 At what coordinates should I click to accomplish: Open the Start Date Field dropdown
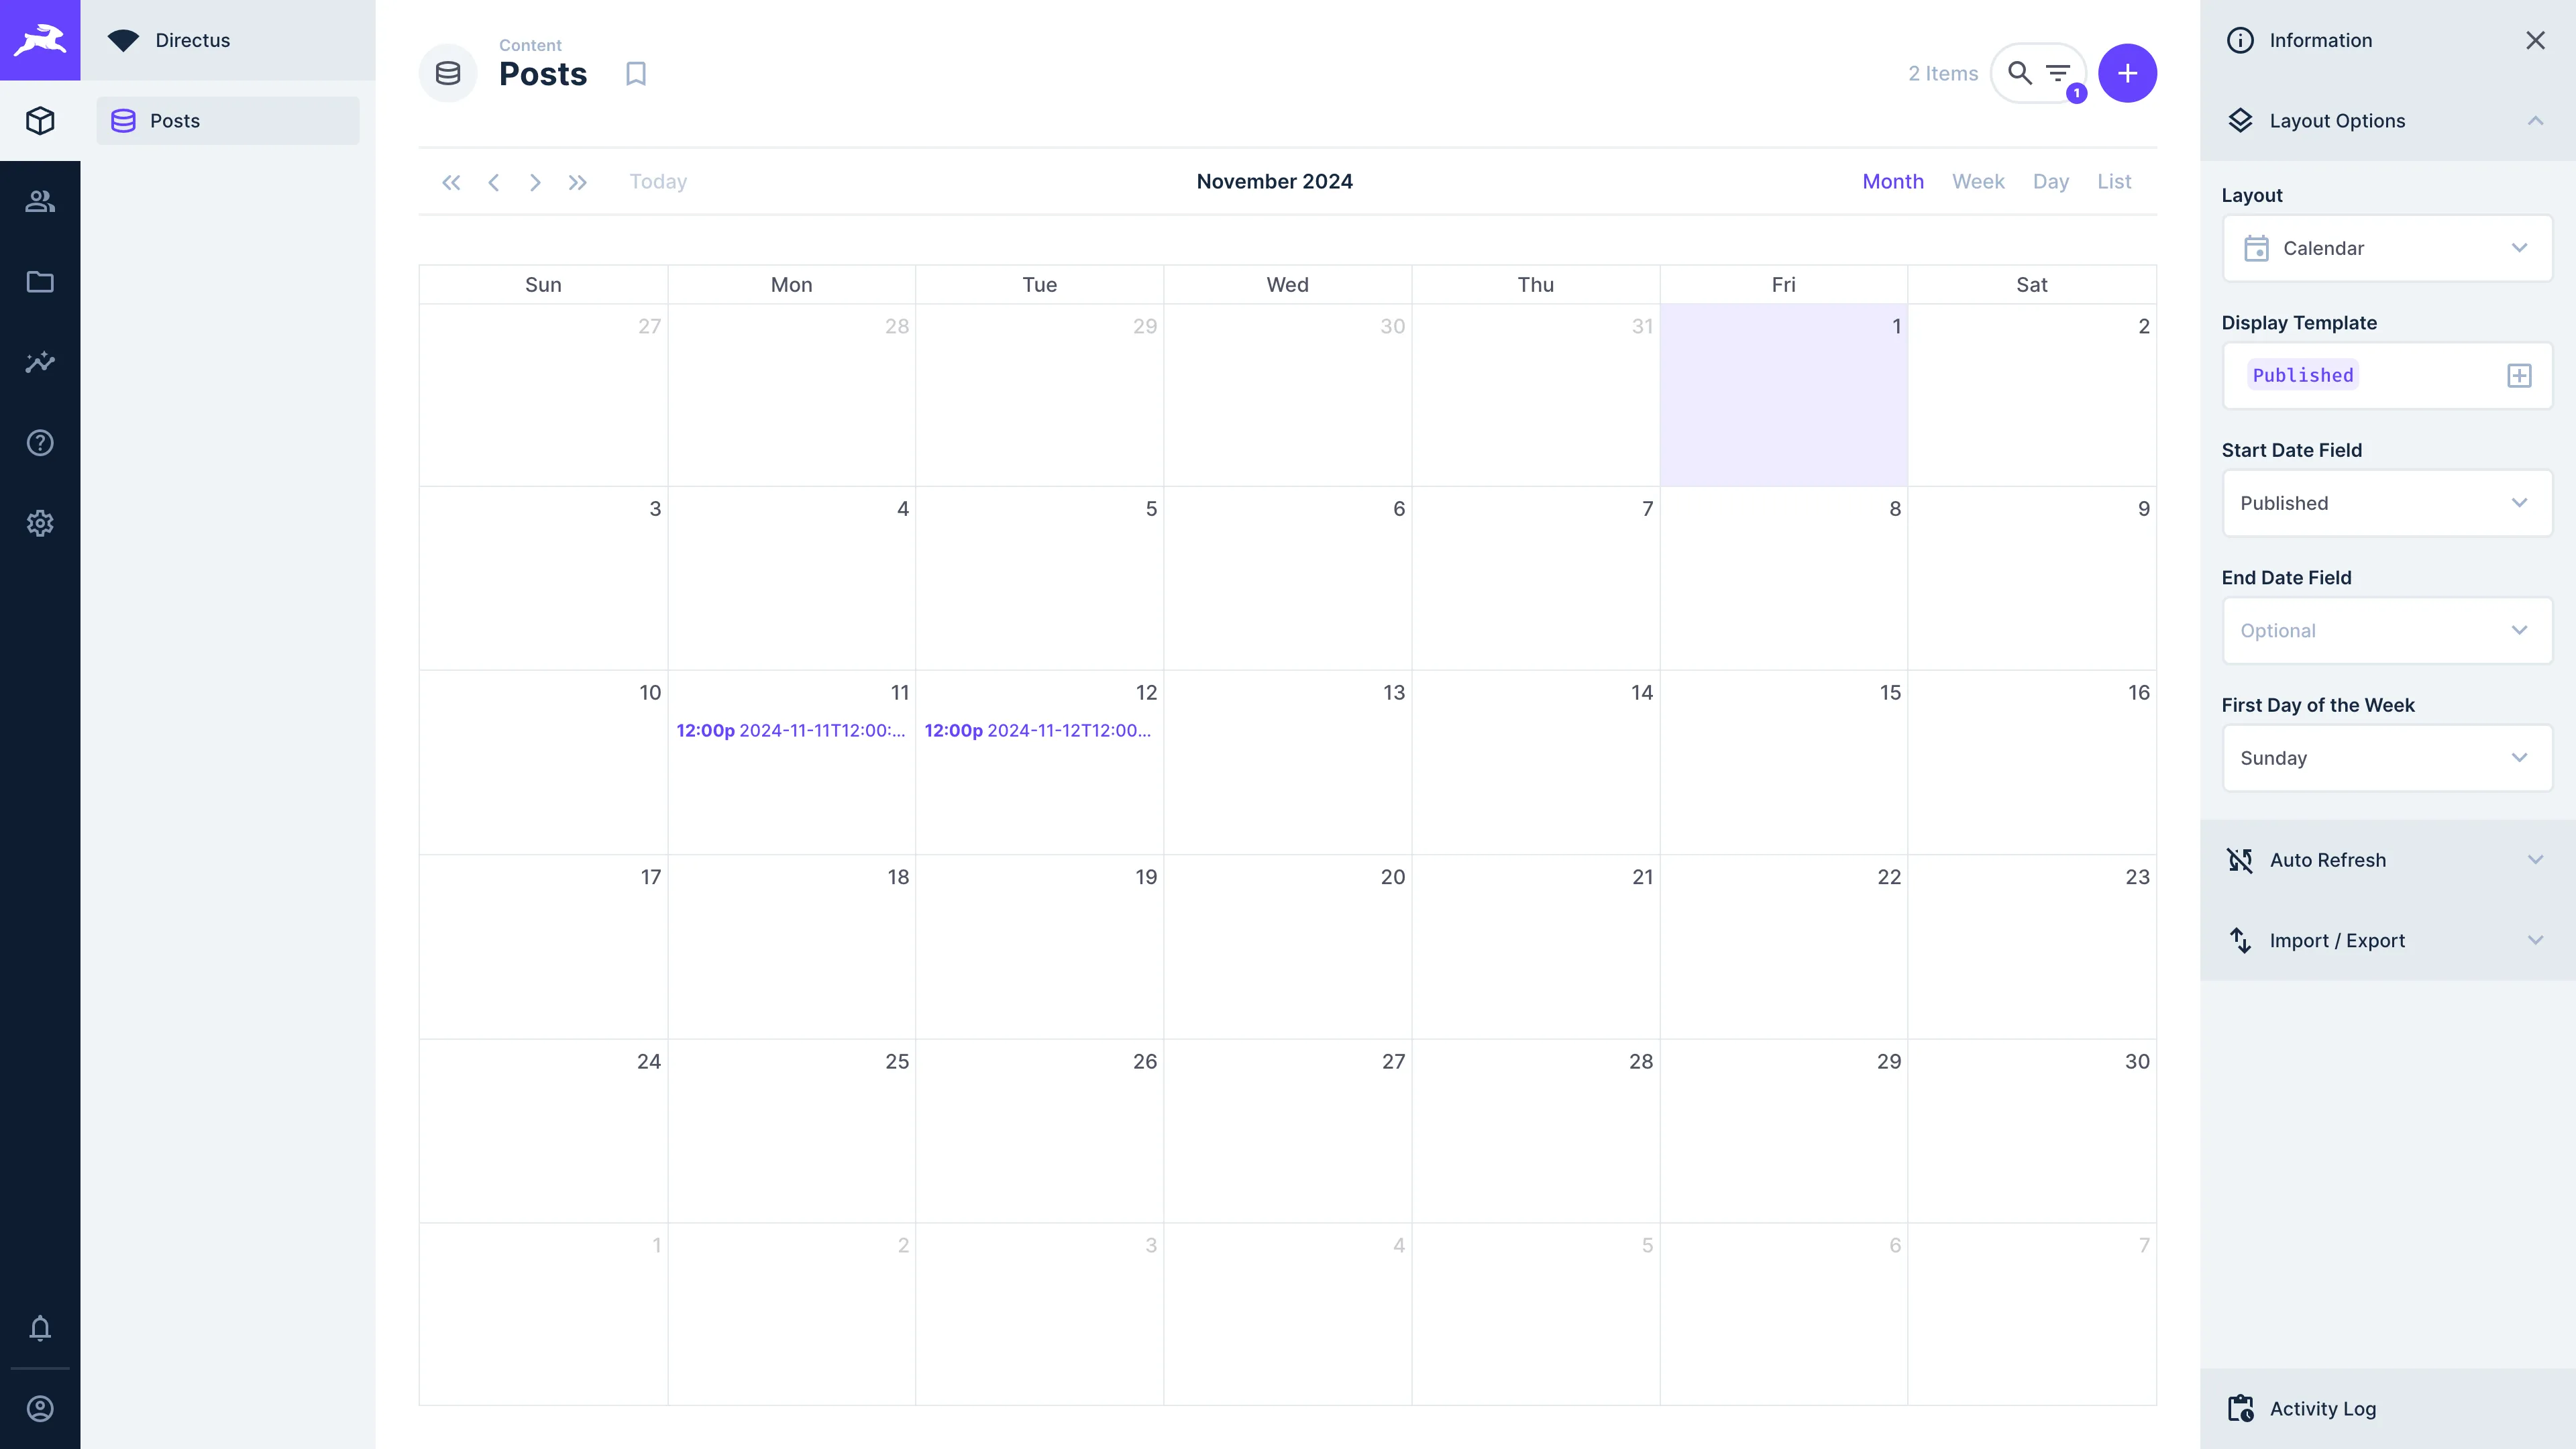(2387, 503)
